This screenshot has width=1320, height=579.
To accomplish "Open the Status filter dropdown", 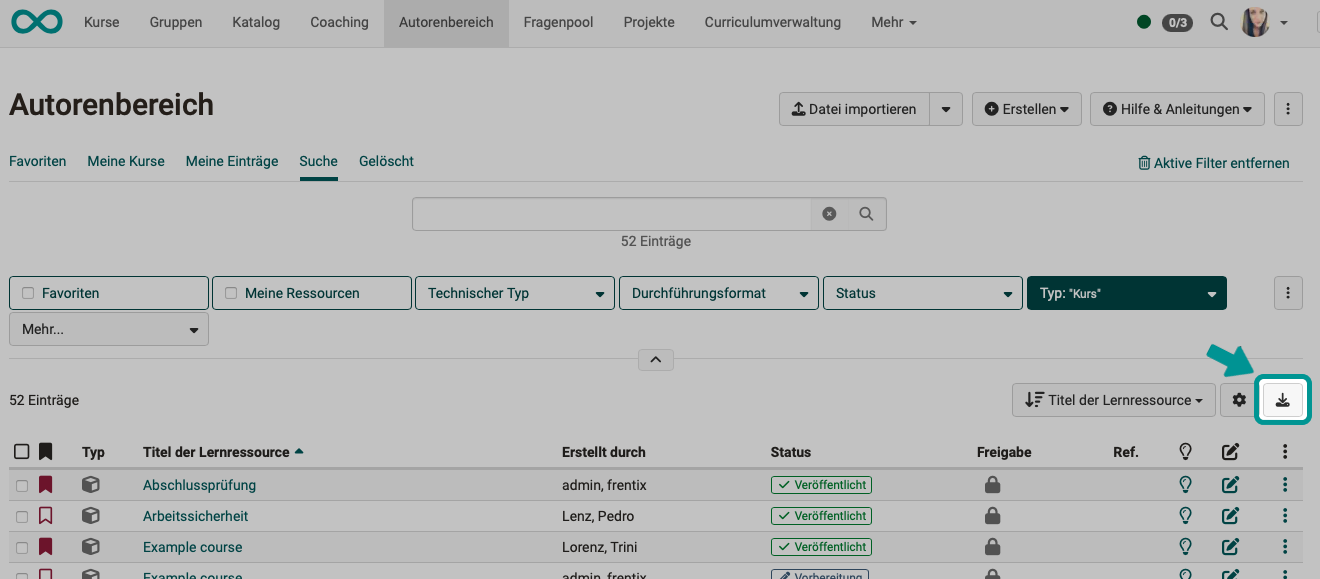I will tap(922, 292).
